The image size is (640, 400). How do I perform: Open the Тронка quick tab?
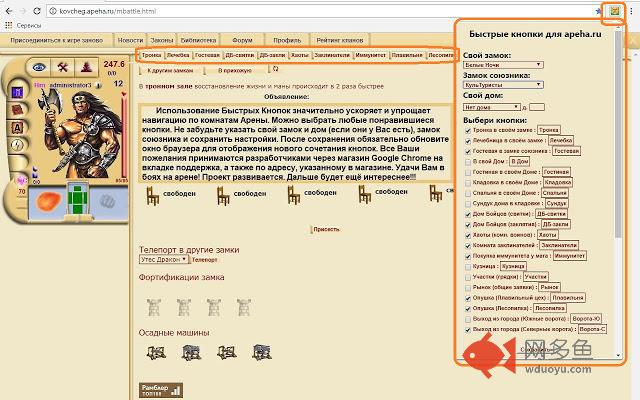tap(152, 55)
